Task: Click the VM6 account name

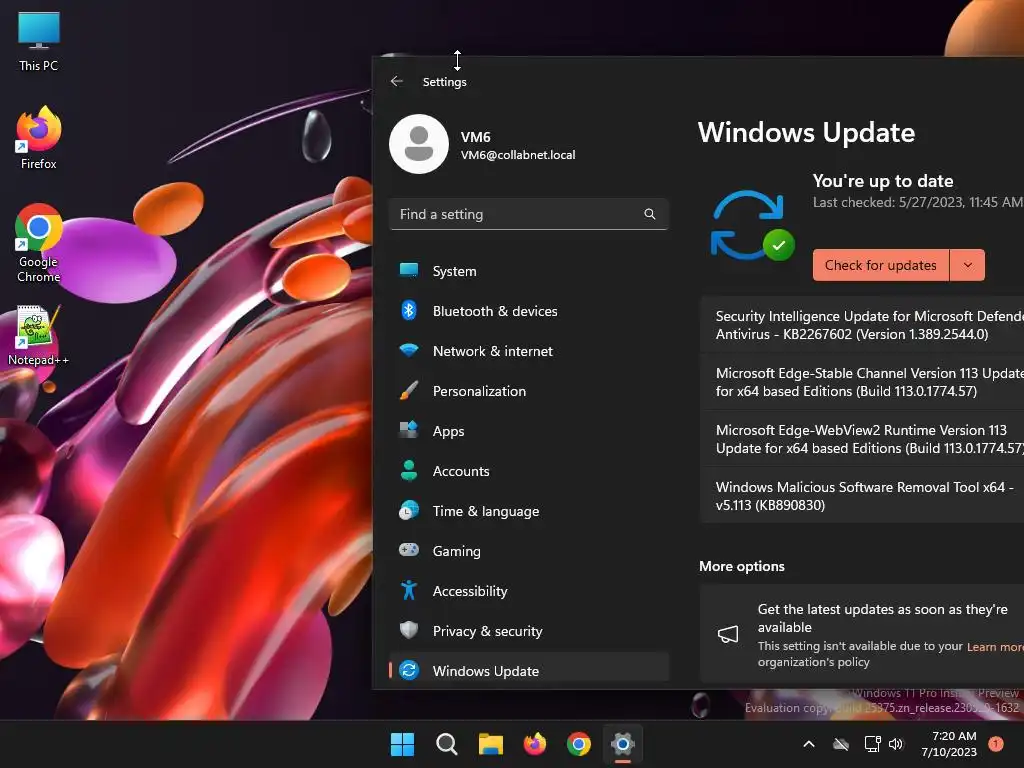Action: click(x=475, y=137)
